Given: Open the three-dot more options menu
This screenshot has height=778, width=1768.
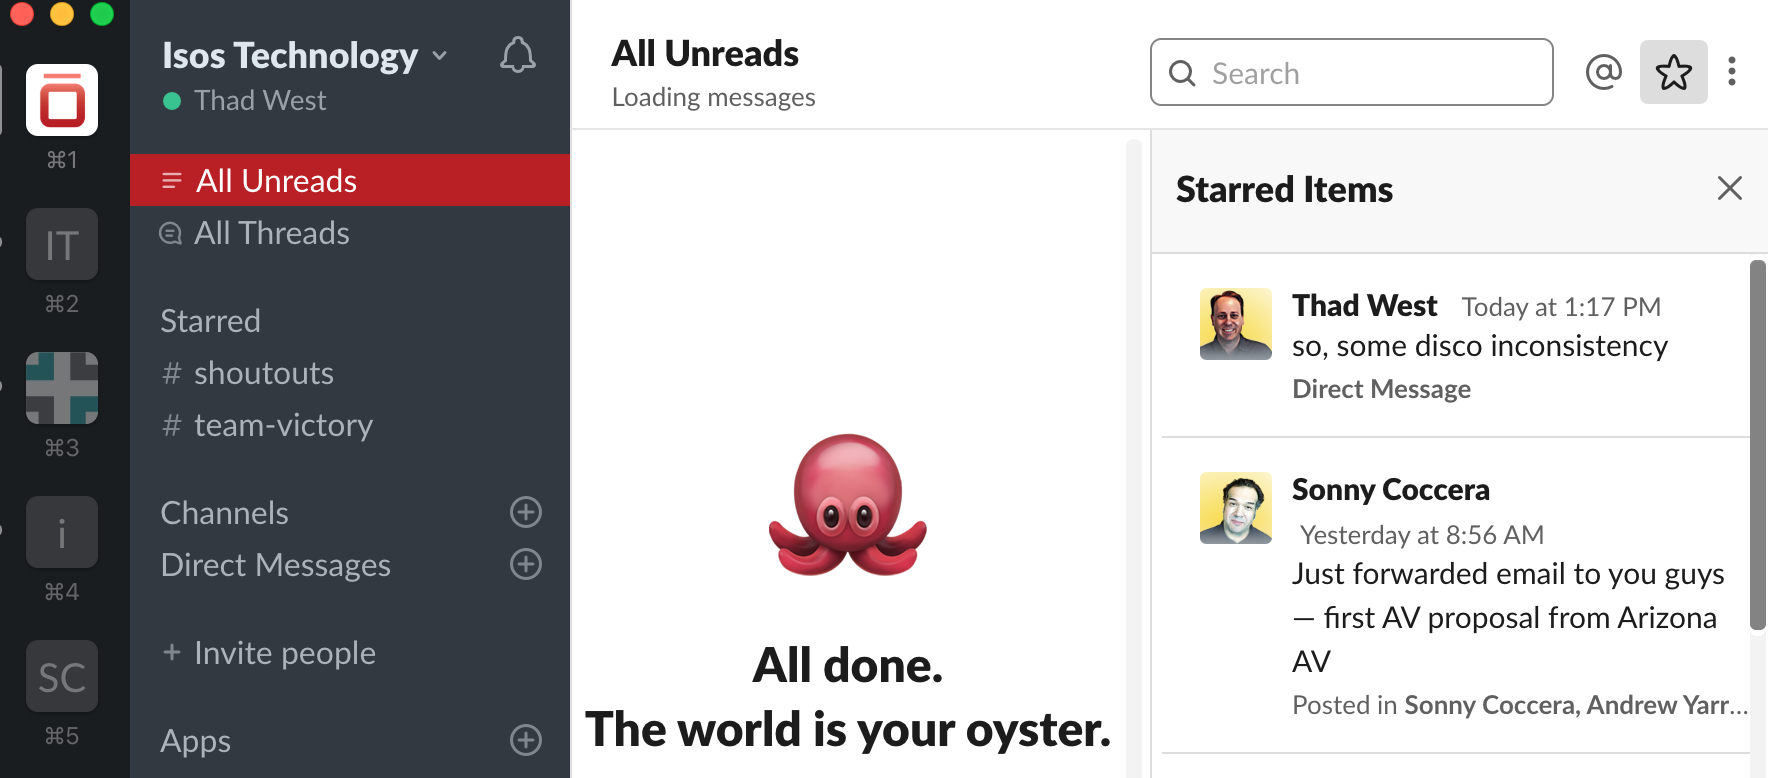Looking at the screenshot, I should (x=1731, y=72).
